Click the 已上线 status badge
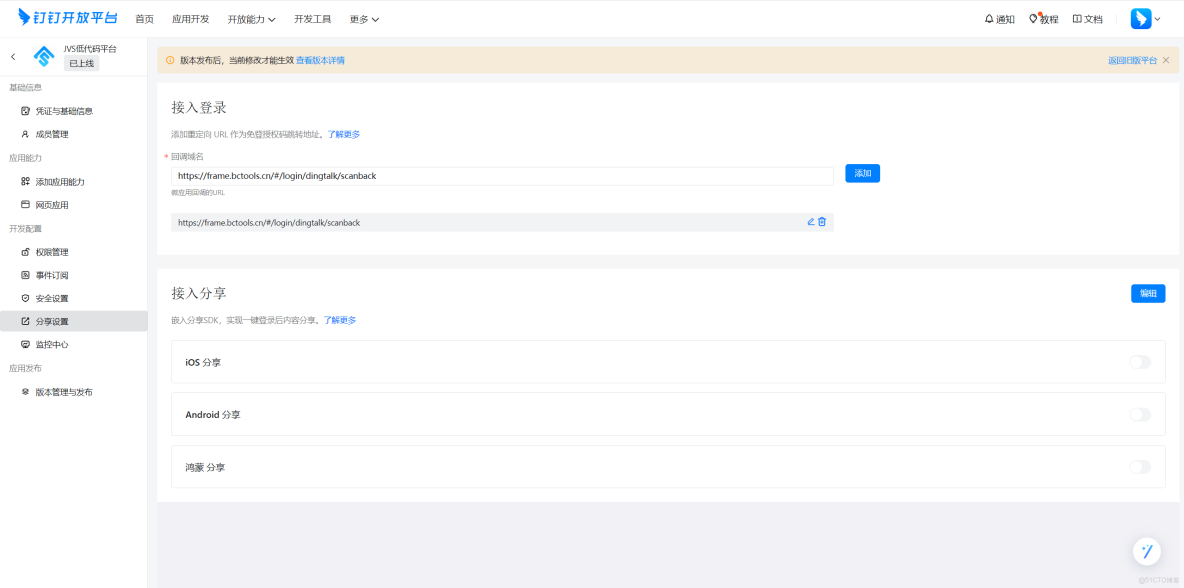This screenshot has height=588, width=1184. [x=82, y=63]
